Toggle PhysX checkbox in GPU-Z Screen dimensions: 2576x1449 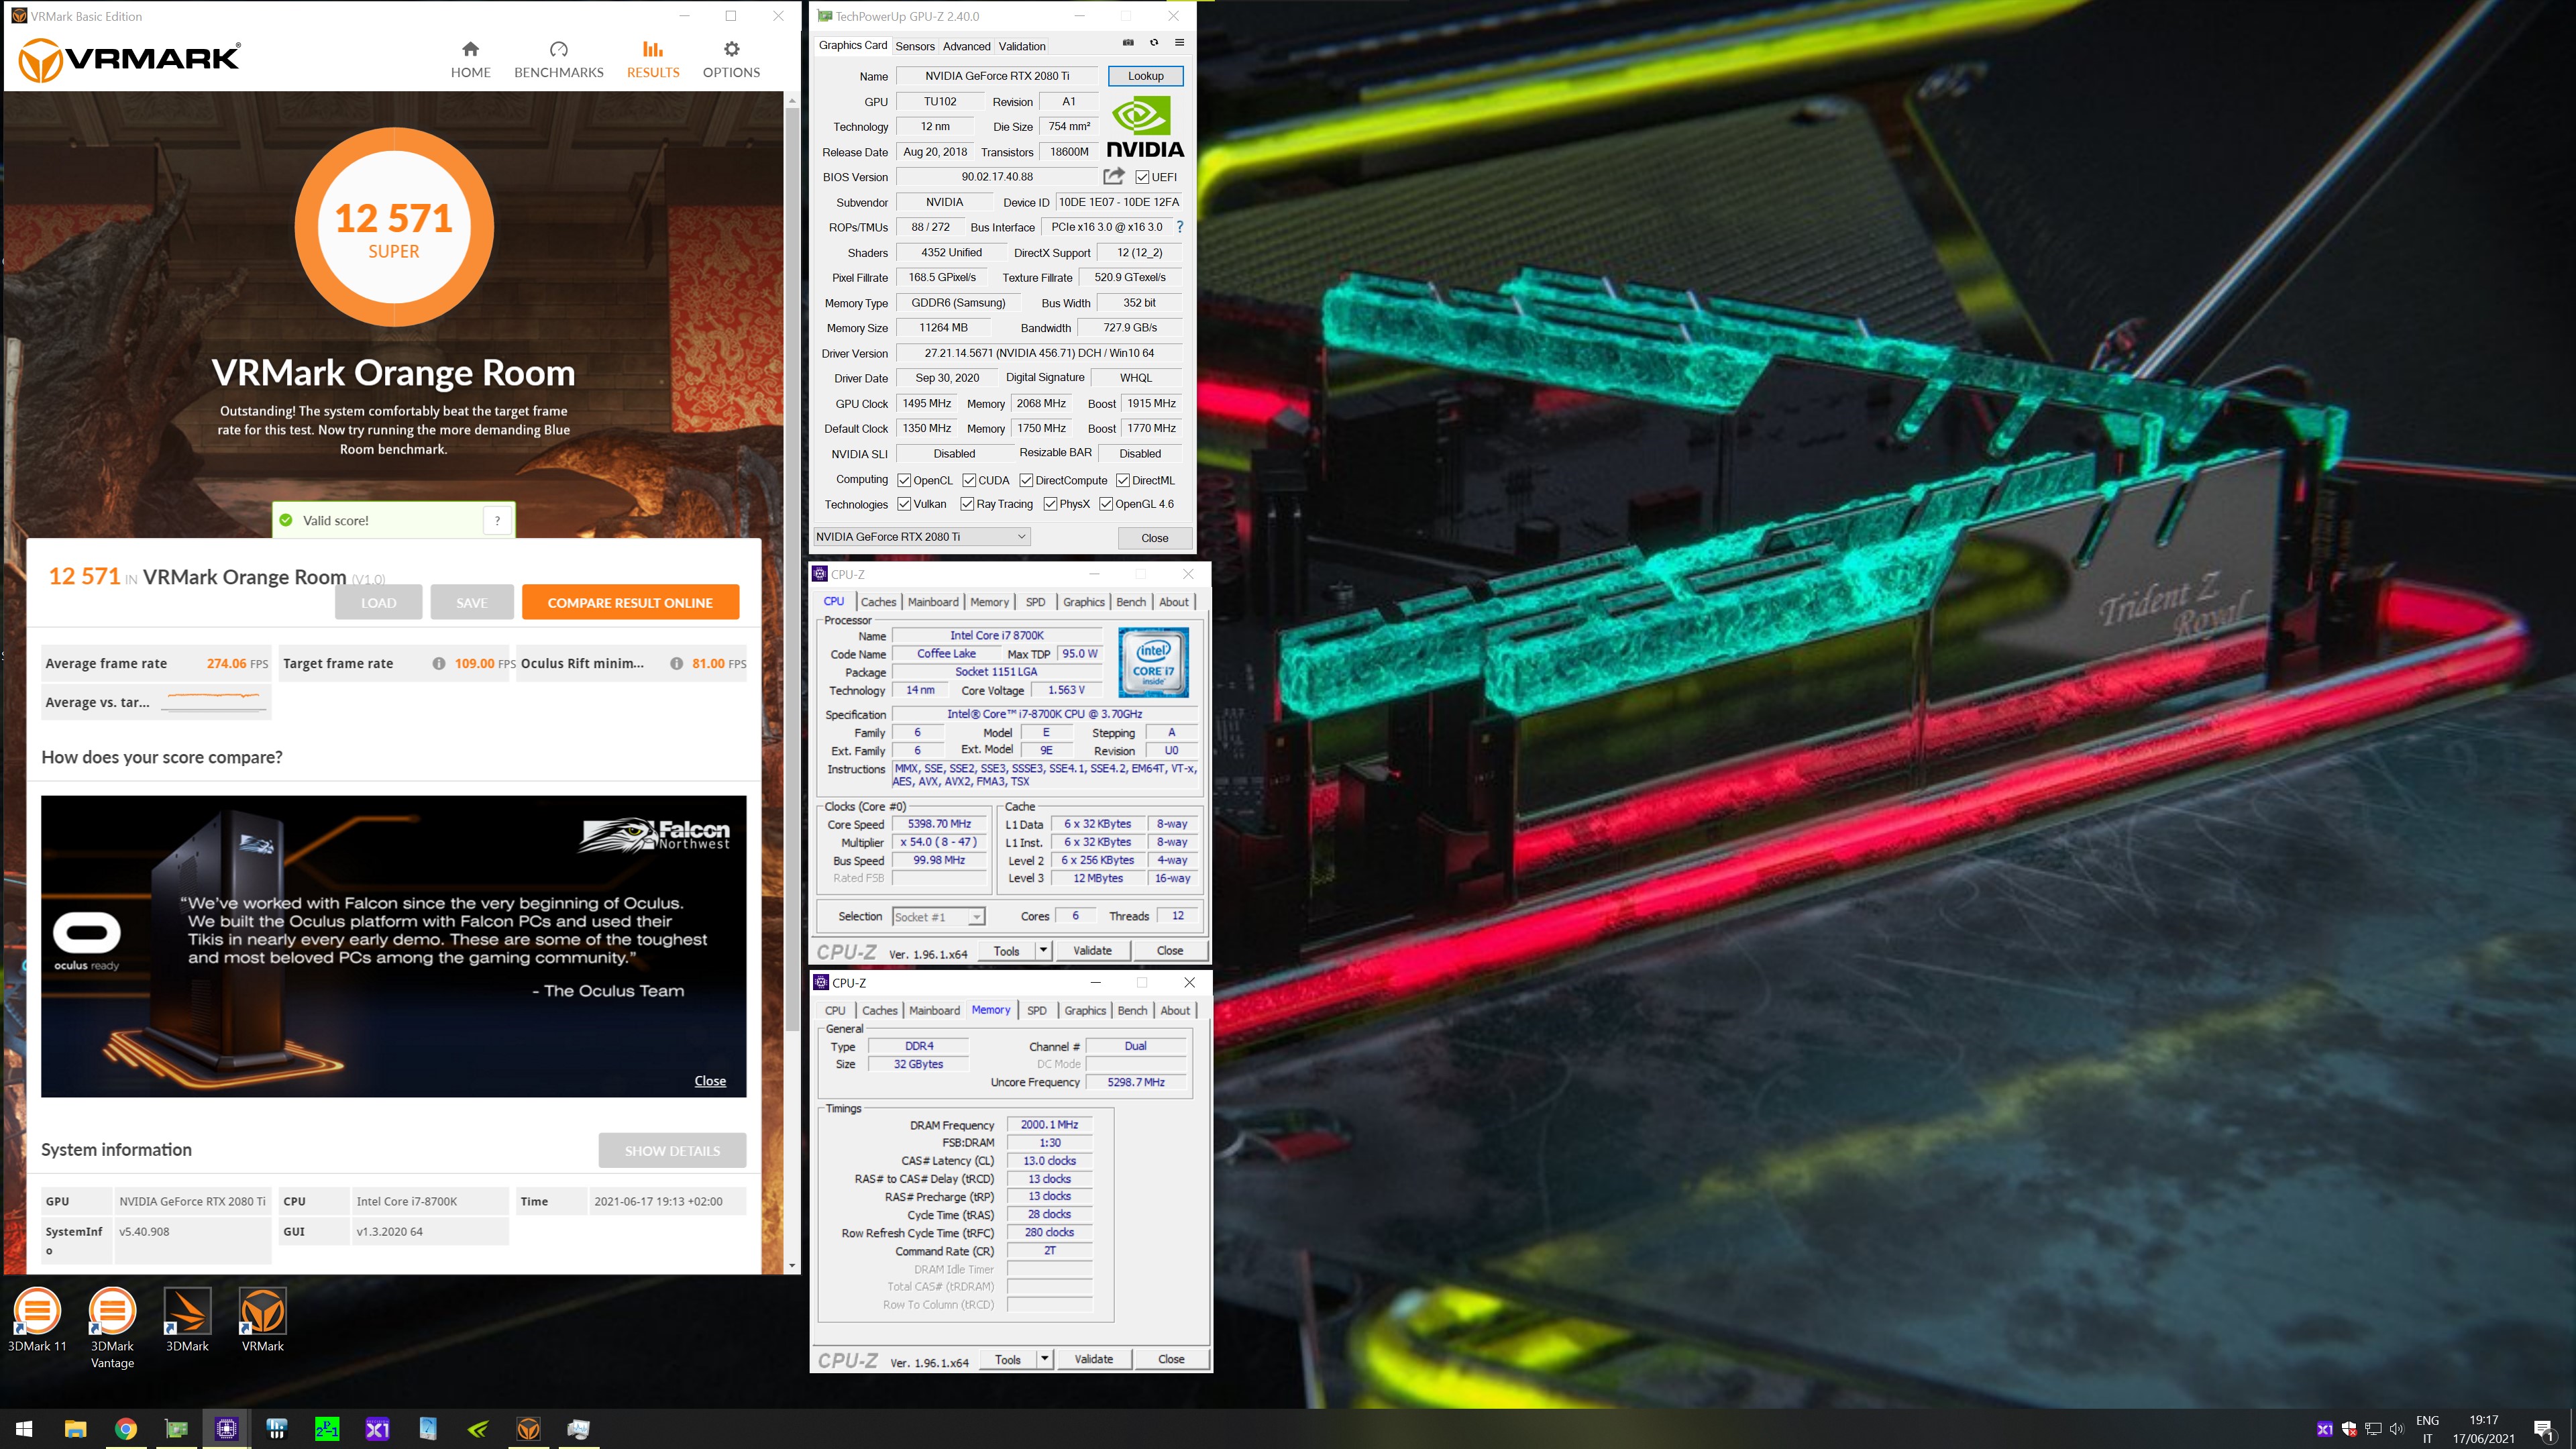pyautogui.click(x=1050, y=504)
